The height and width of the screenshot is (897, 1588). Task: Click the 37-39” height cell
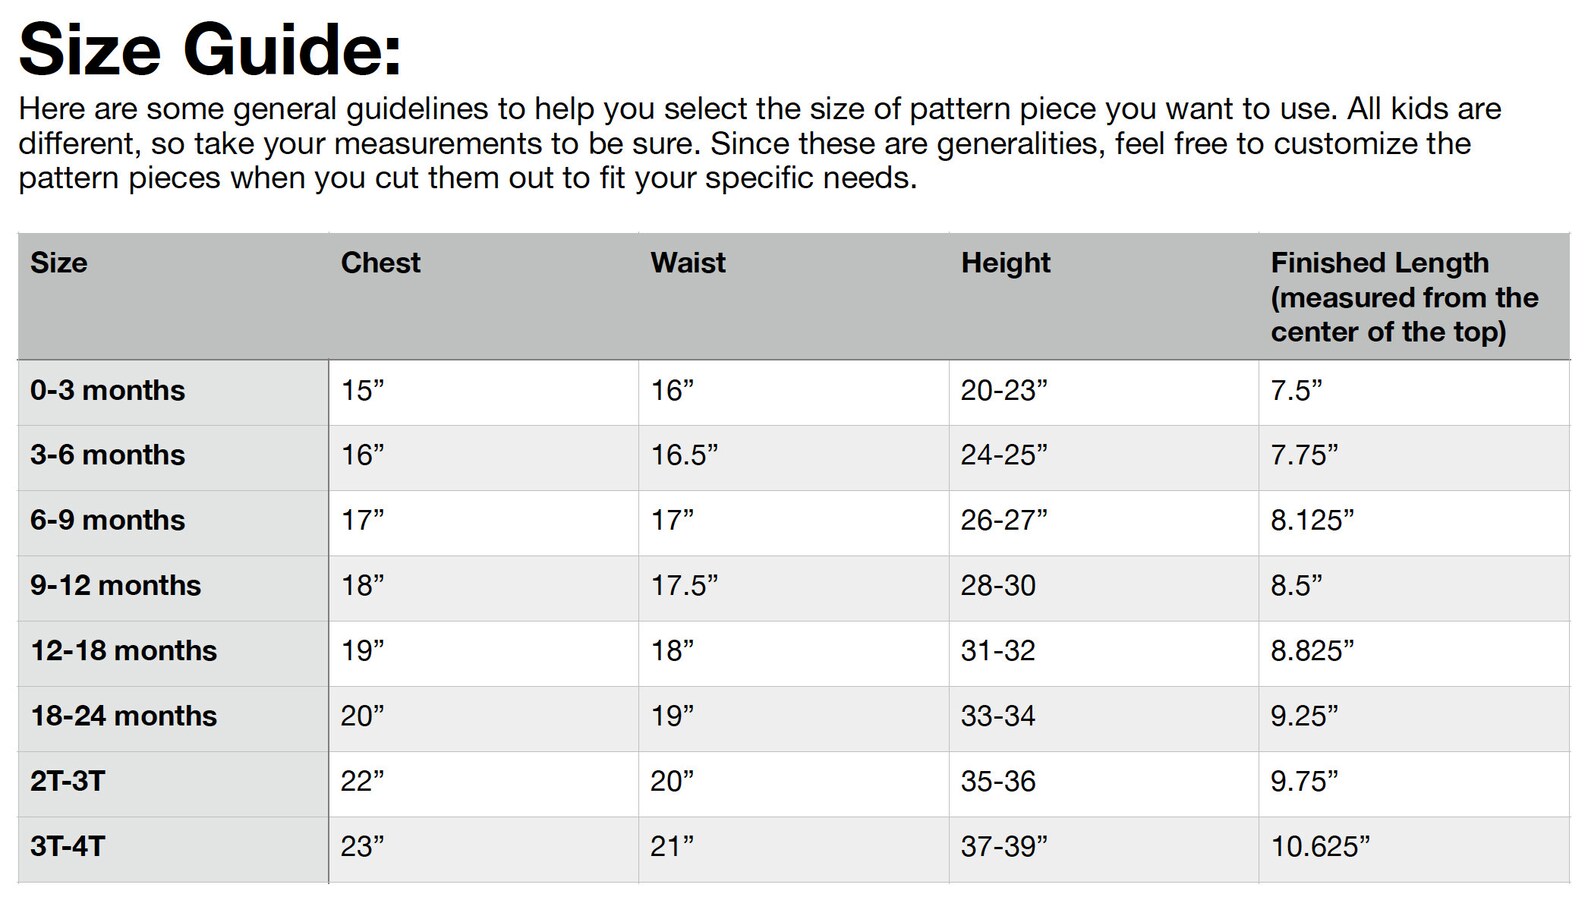tap(1003, 847)
